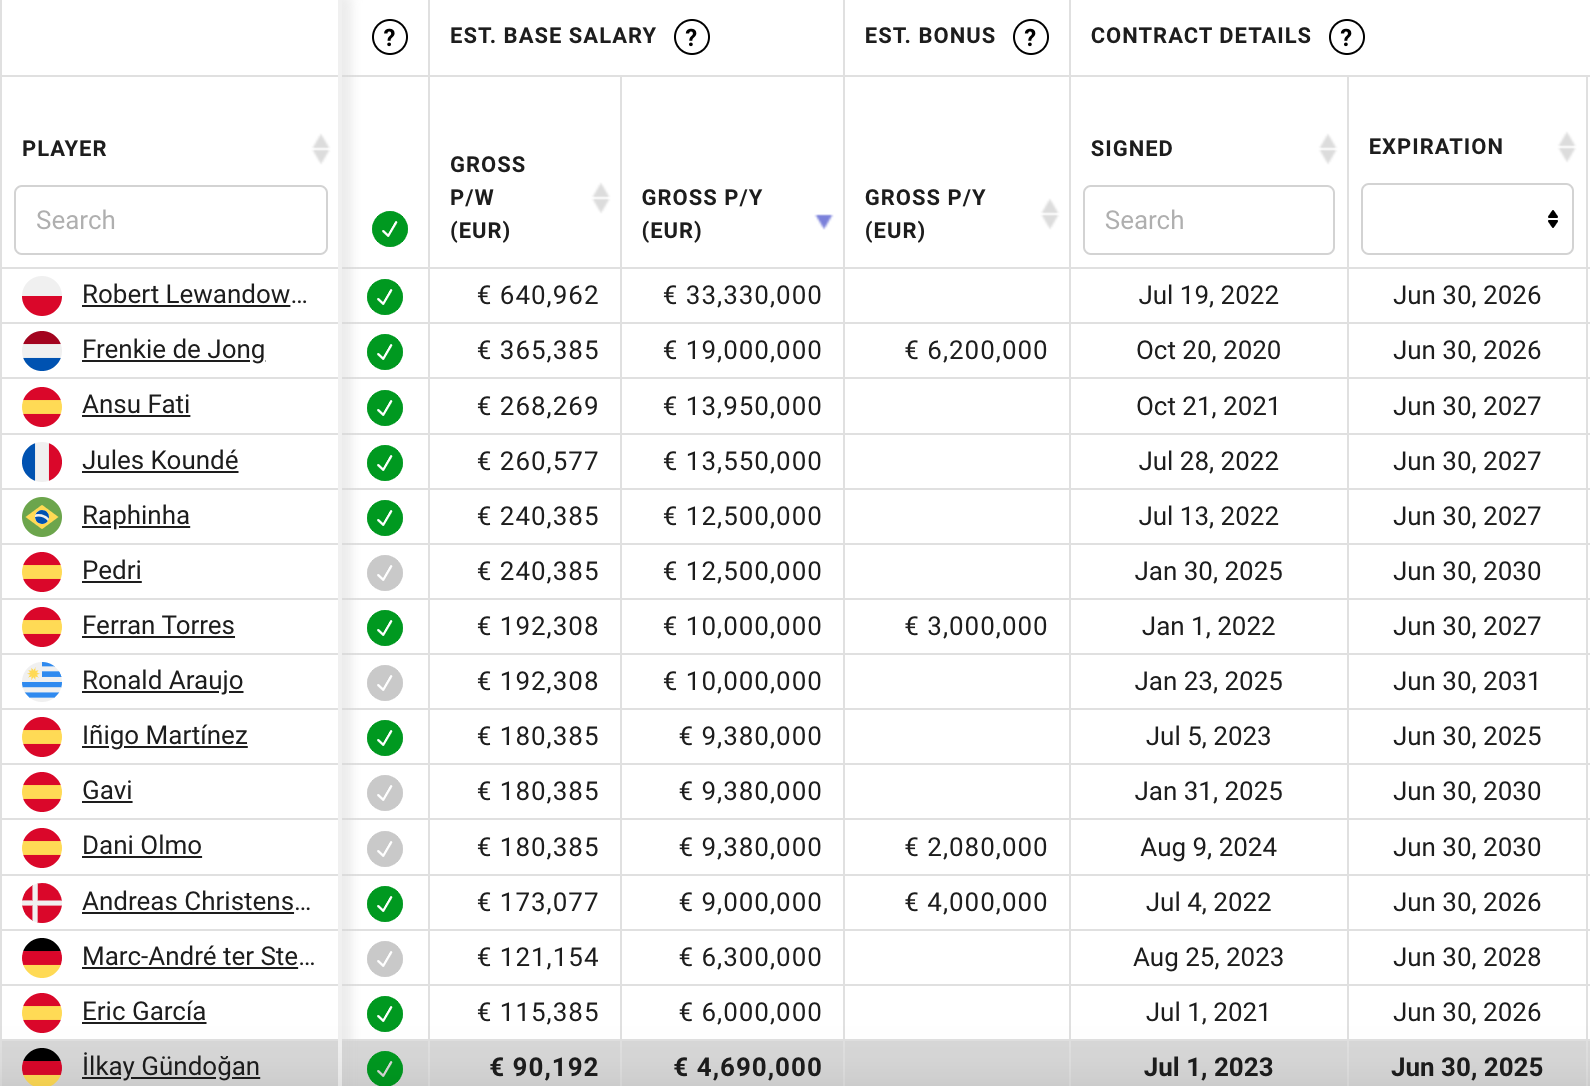Image resolution: width=1590 pixels, height=1086 pixels.
Task: Open help icon next to Contract Details
Action: click(1346, 37)
